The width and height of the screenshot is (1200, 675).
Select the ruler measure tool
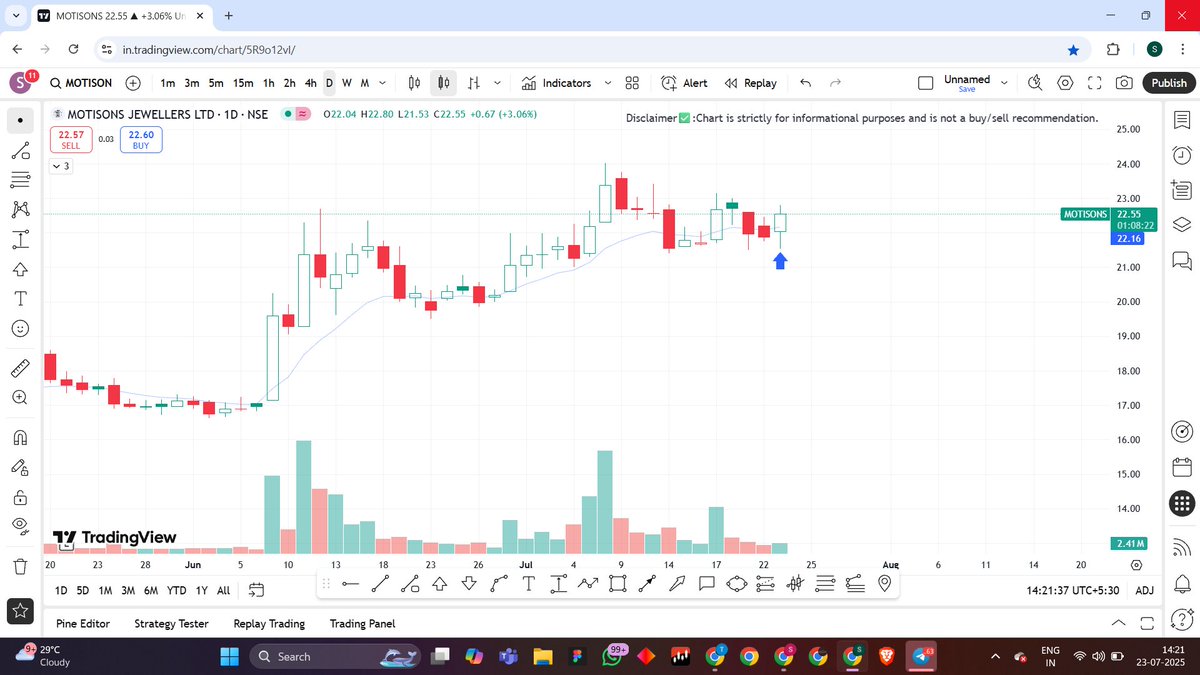(20, 368)
